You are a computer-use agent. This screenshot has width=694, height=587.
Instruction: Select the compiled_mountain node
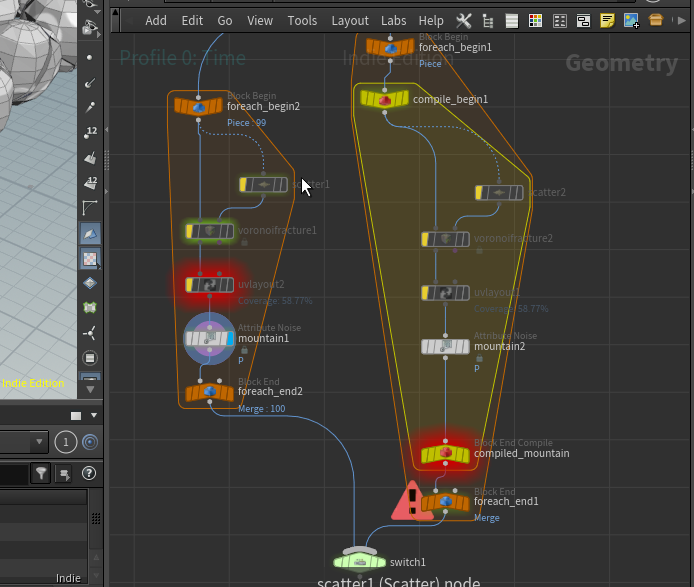[445, 455]
